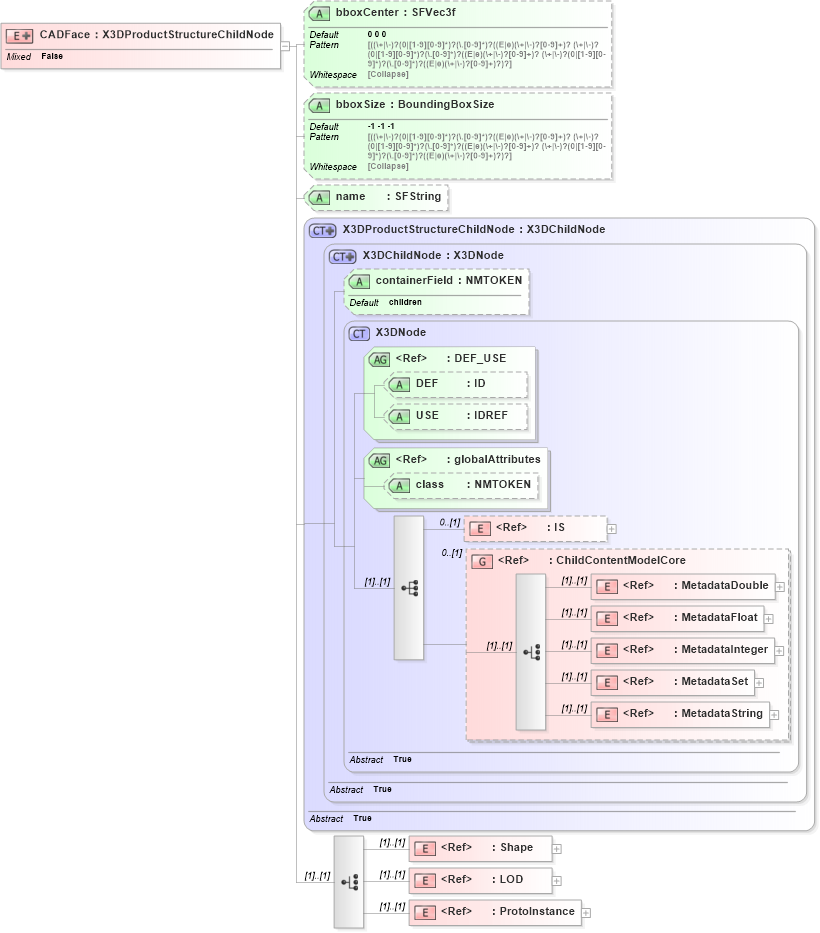Click the X3DChildNode complex type CT icon

(343, 256)
